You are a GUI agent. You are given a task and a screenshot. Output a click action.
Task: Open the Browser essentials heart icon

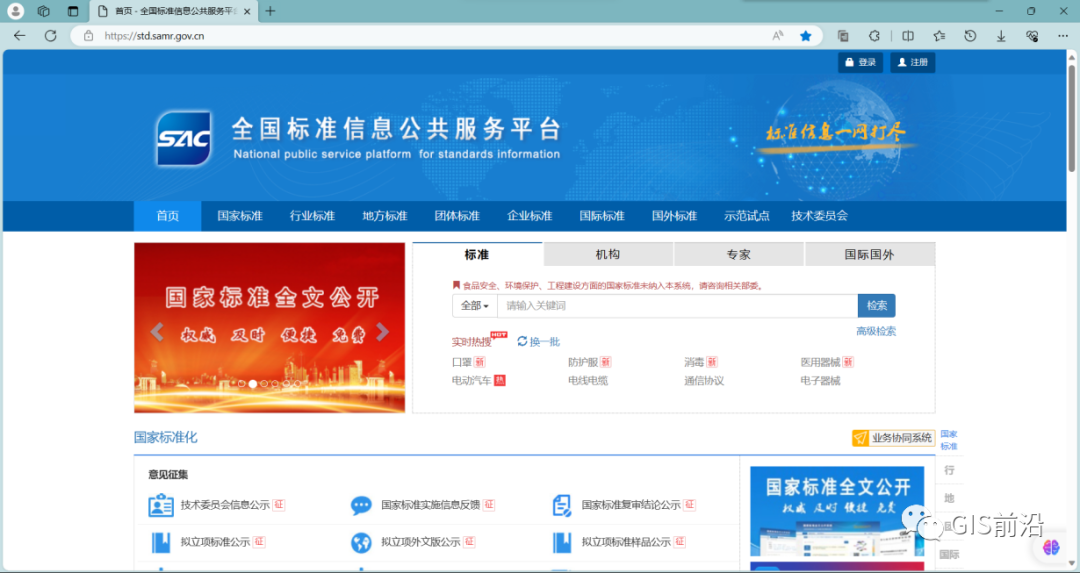pyautogui.click(x=1032, y=36)
